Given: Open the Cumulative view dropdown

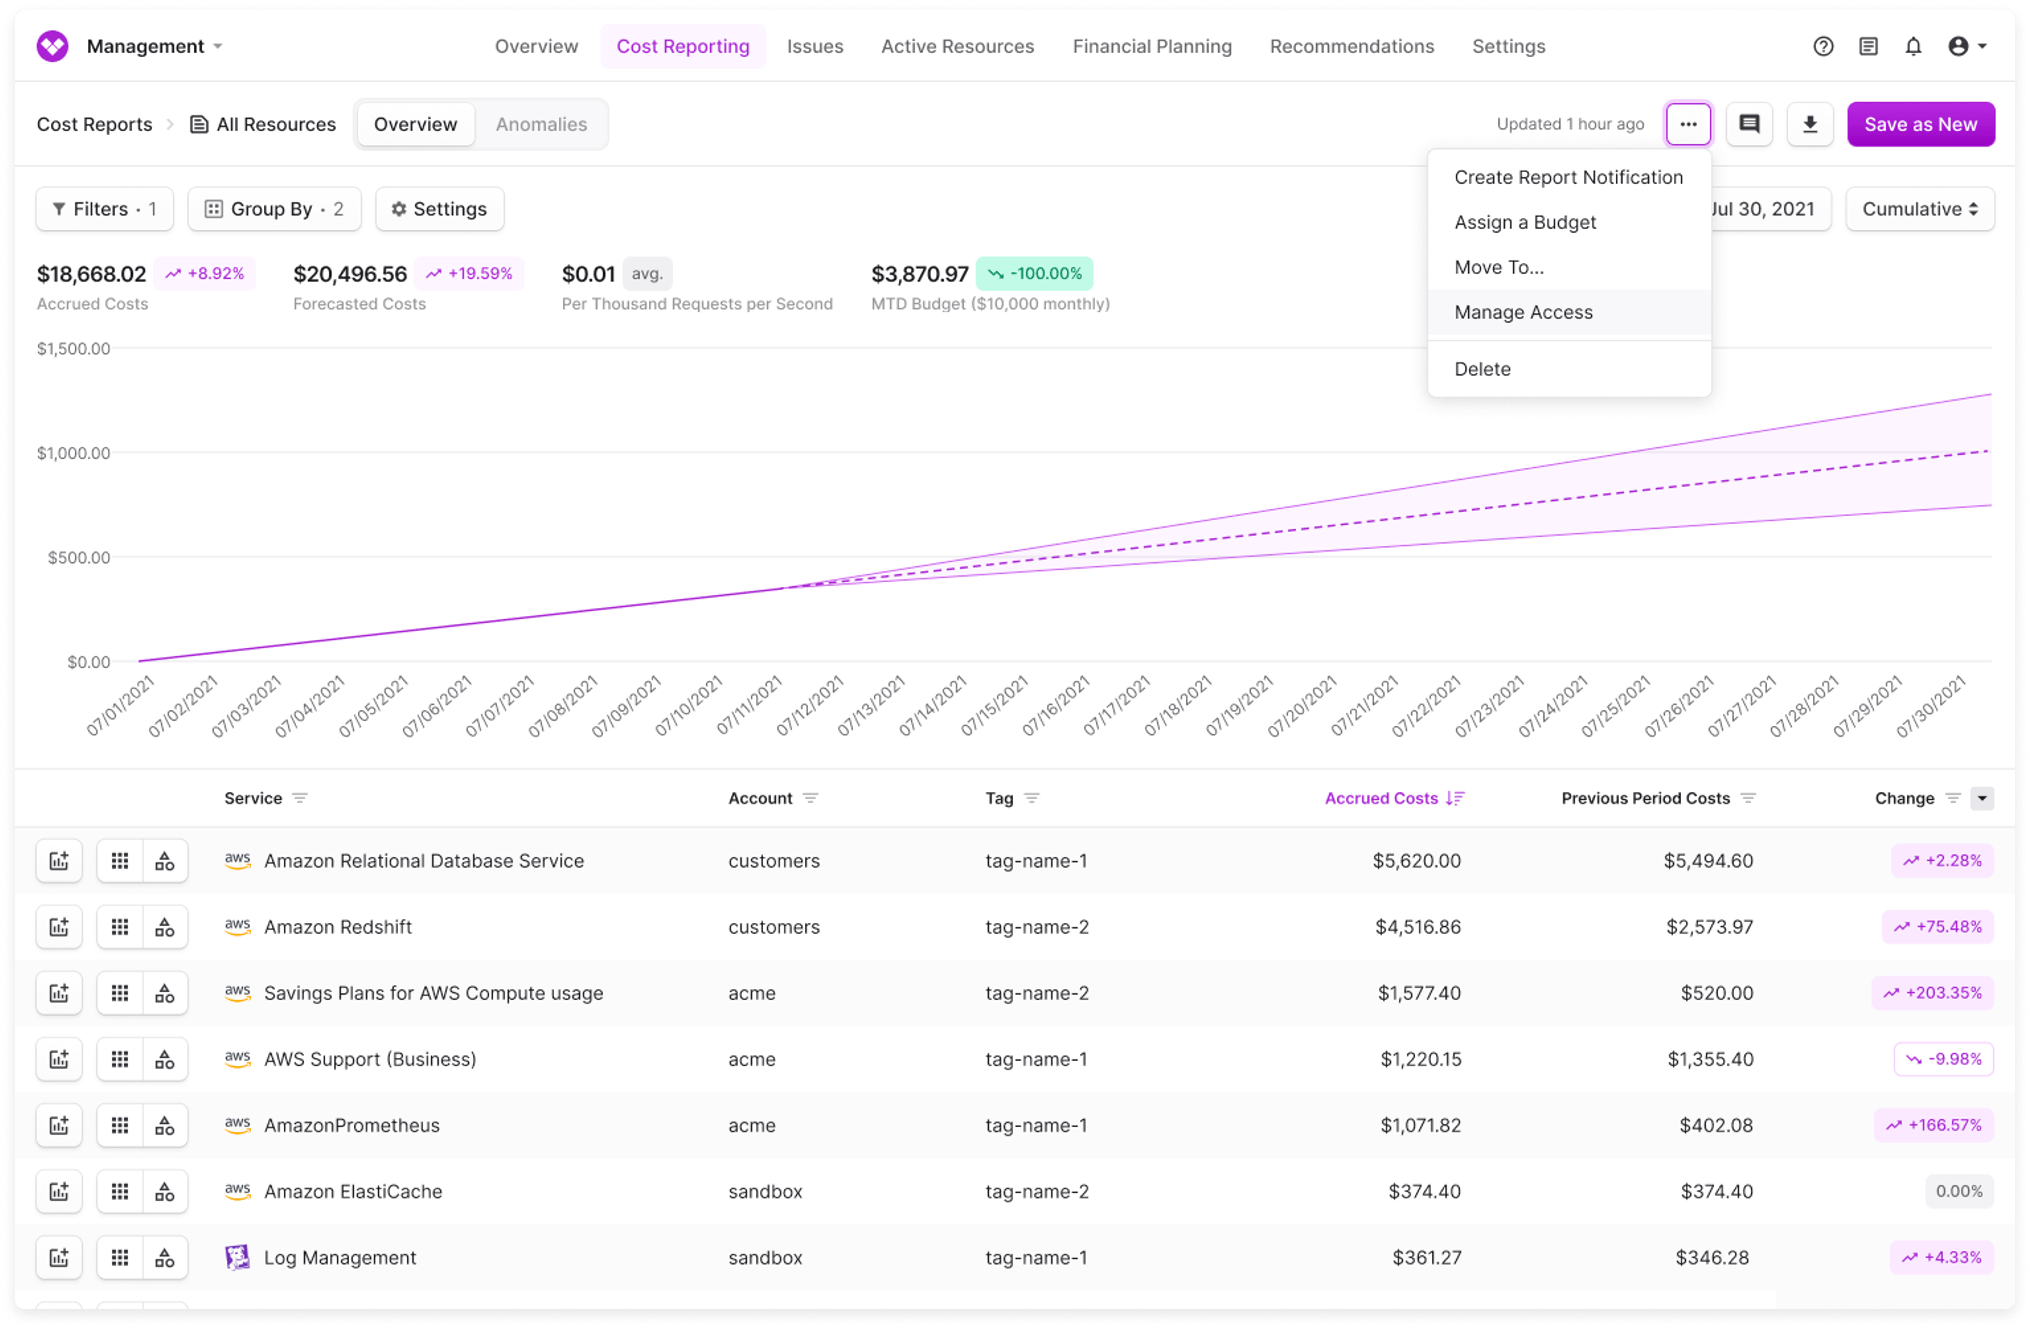Looking at the screenshot, I should click(1919, 209).
